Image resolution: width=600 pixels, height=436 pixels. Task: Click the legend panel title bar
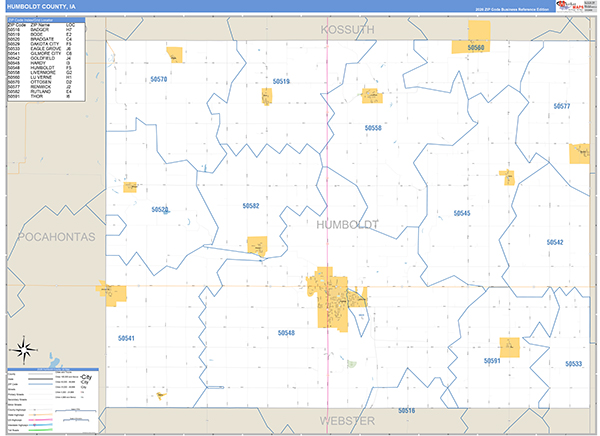point(53,369)
